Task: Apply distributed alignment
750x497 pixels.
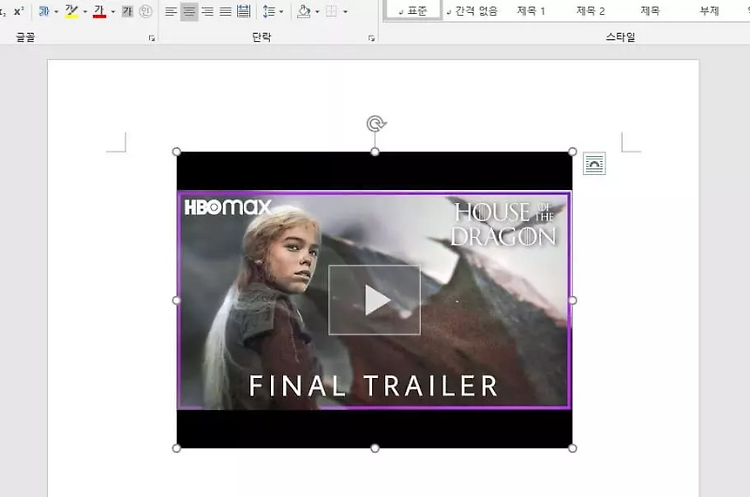Action: 244,11
